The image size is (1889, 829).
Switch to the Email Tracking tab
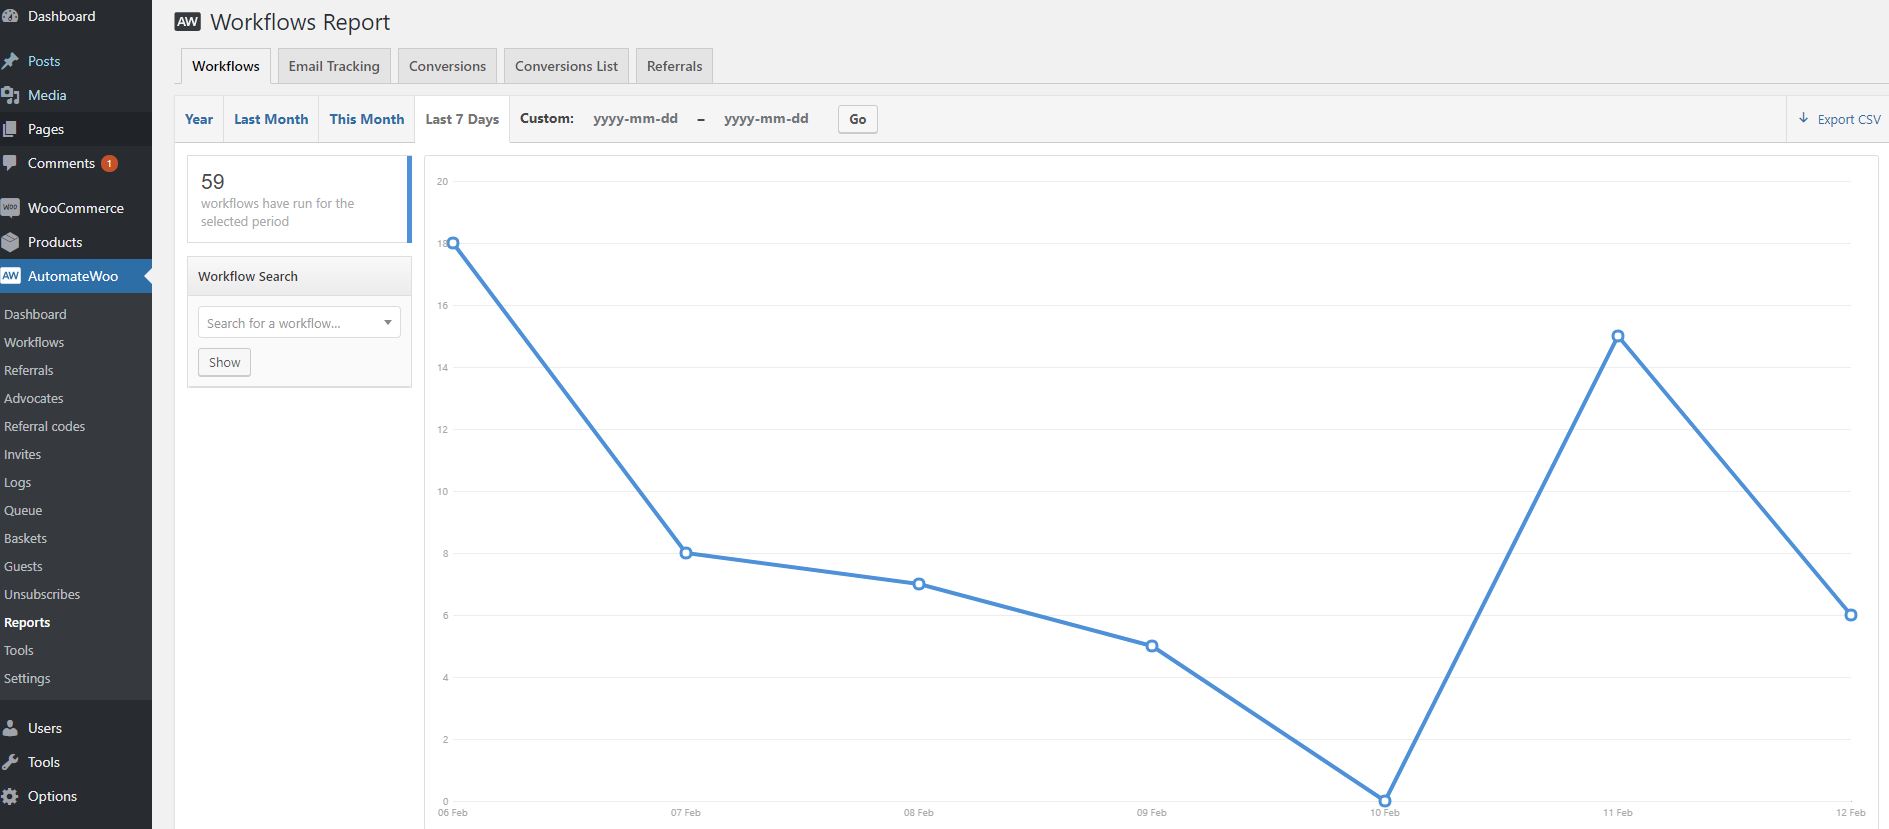(x=334, y=66)
